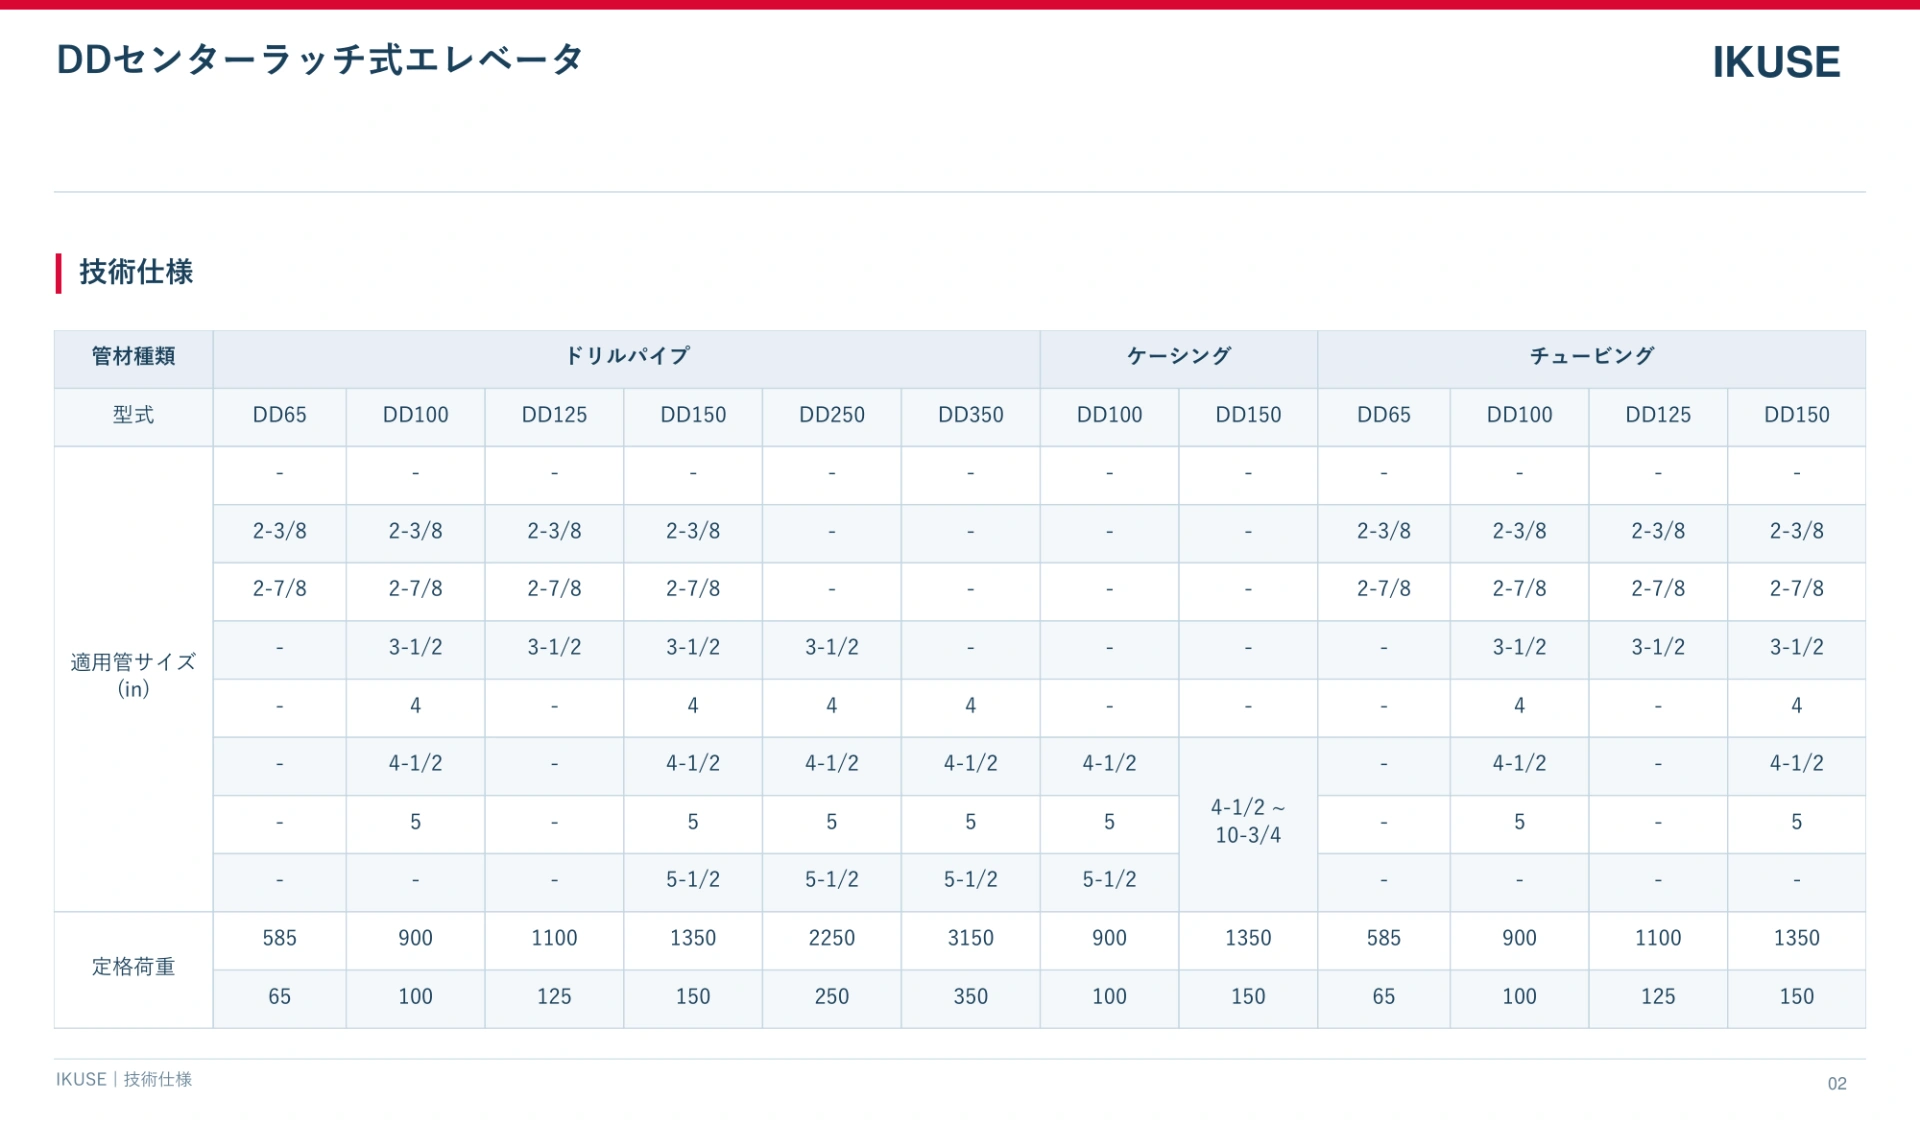Select the DD350 model cell

coord(971,415)
